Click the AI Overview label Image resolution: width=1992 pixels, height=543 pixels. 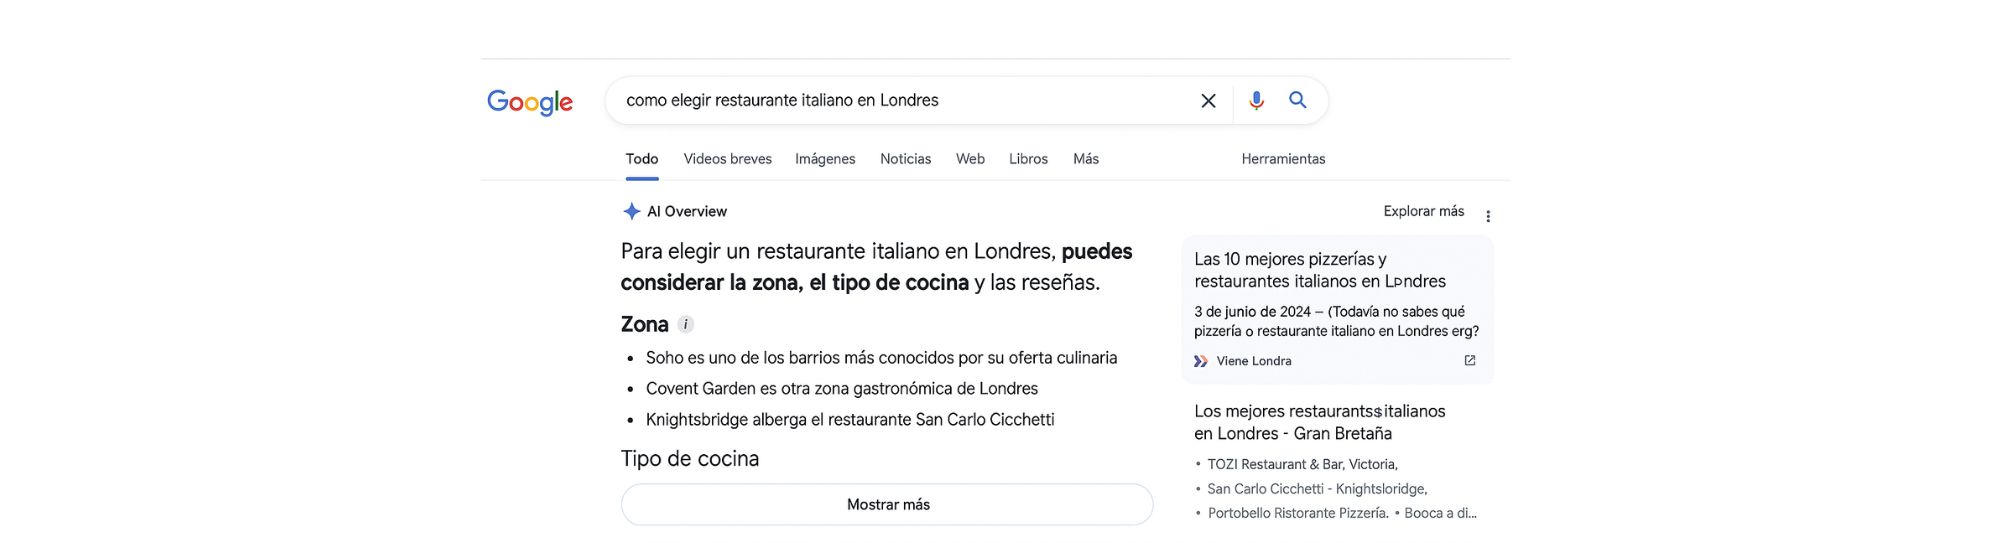coord(687,211)
